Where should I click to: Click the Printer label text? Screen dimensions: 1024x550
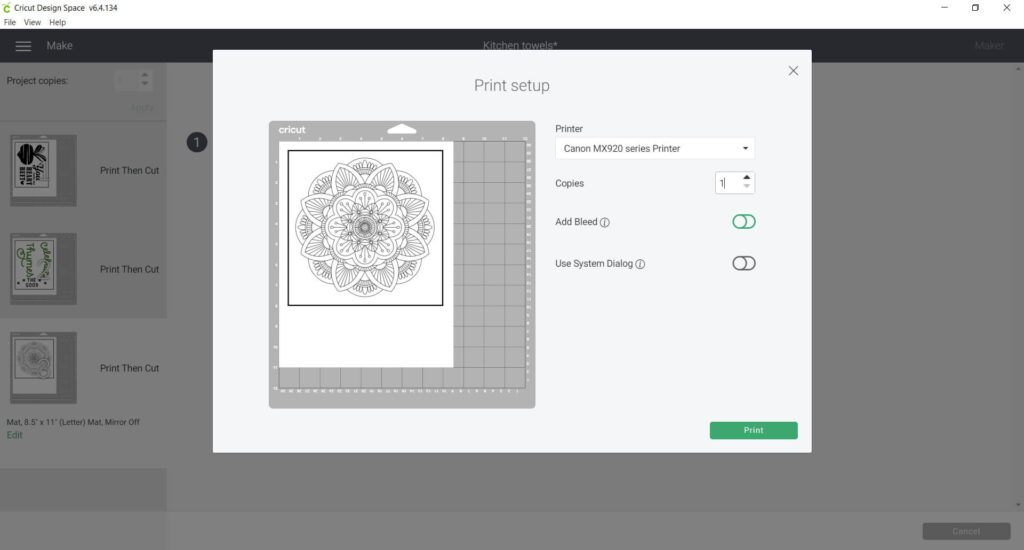pyautogui.click(x=569, y=129)
